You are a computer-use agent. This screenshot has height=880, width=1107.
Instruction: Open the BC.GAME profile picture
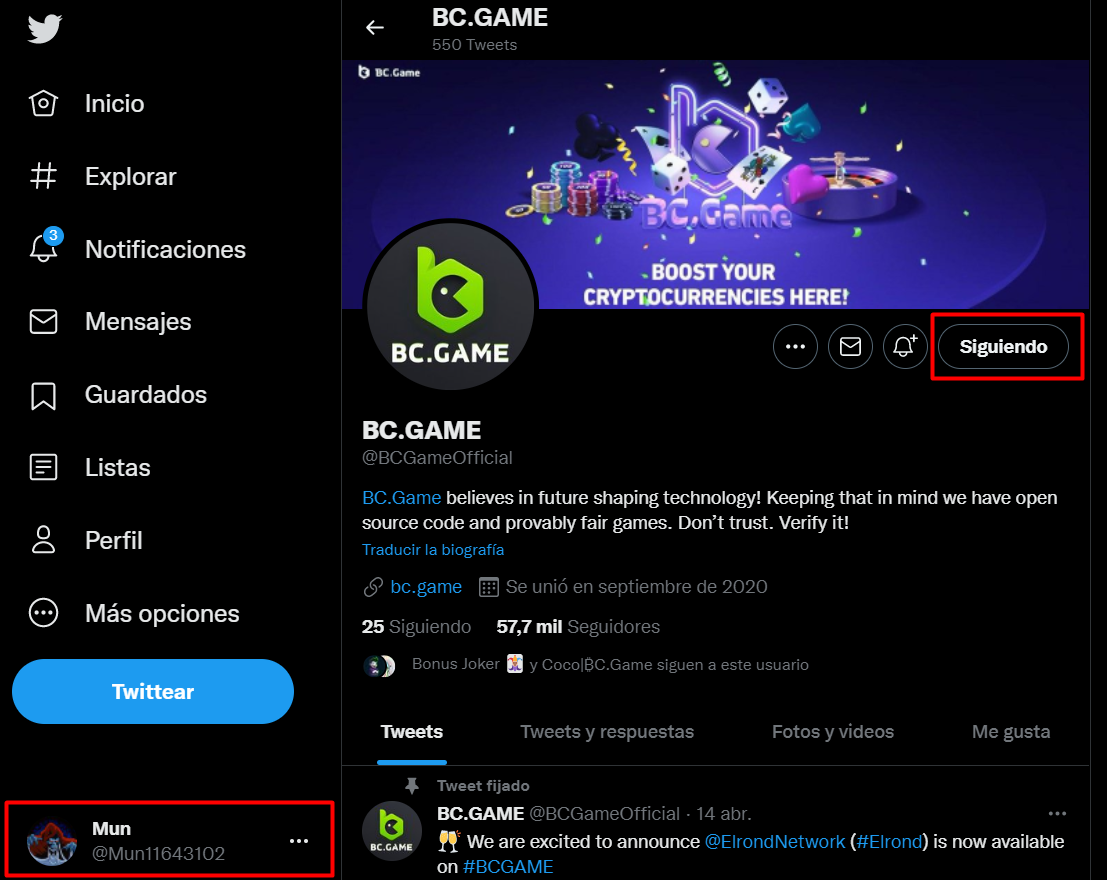coord(450,305)
